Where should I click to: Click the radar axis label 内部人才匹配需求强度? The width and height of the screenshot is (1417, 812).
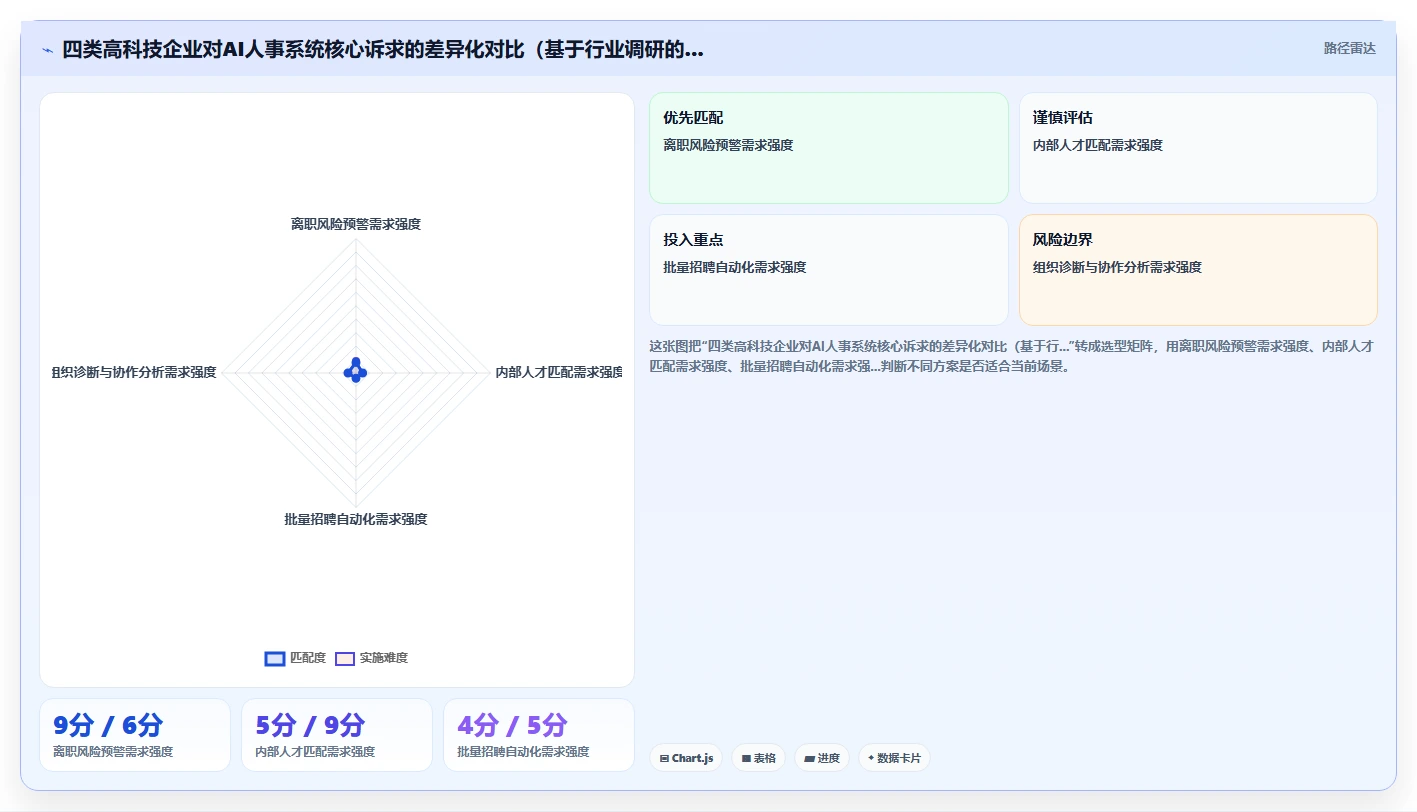[559, 372]
